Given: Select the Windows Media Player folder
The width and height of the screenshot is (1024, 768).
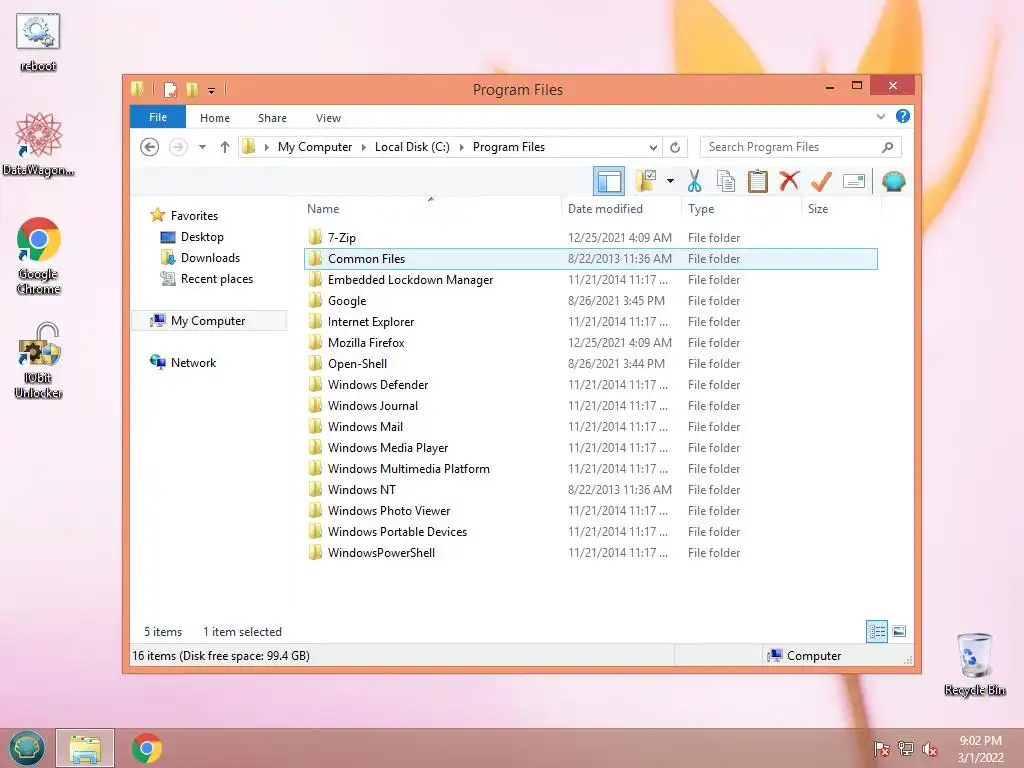Looking at the screenshot, I should (591, 447).
